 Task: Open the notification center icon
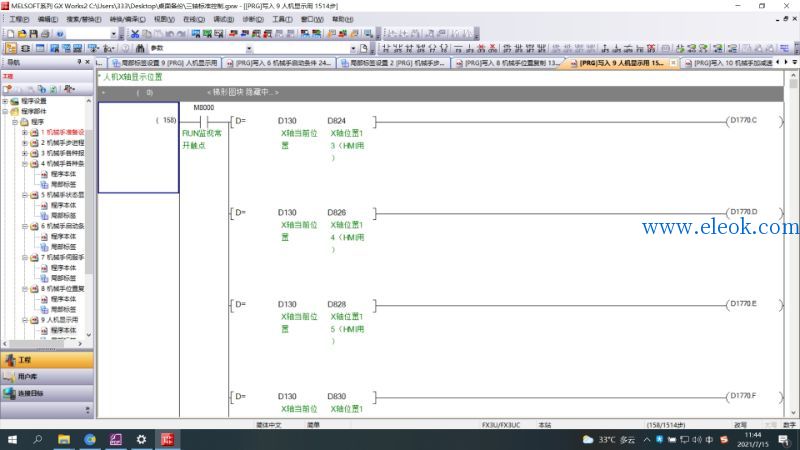pos(784,439)
